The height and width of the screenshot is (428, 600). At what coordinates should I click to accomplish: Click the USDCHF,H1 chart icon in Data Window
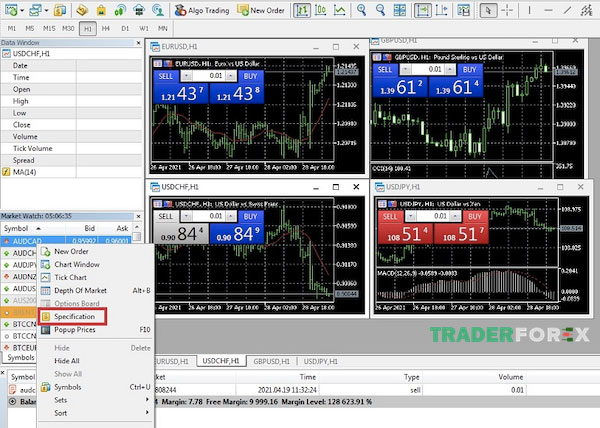point(6,54)
